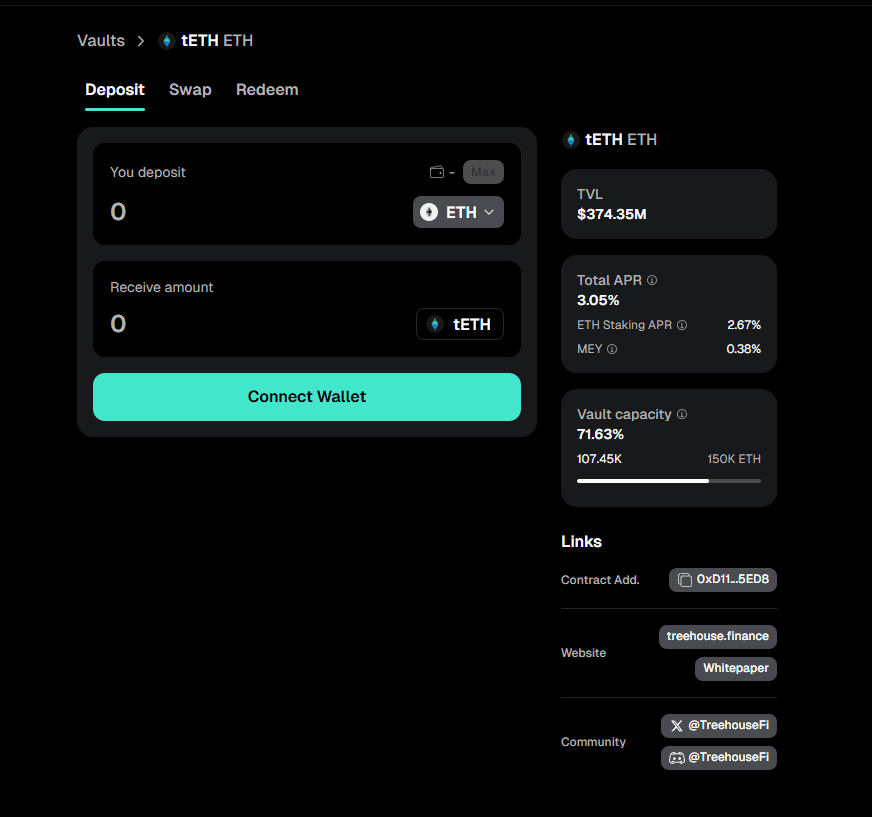Click the vault capacity 71.63% value
The image size is (872, 817).
coord(600,434)
